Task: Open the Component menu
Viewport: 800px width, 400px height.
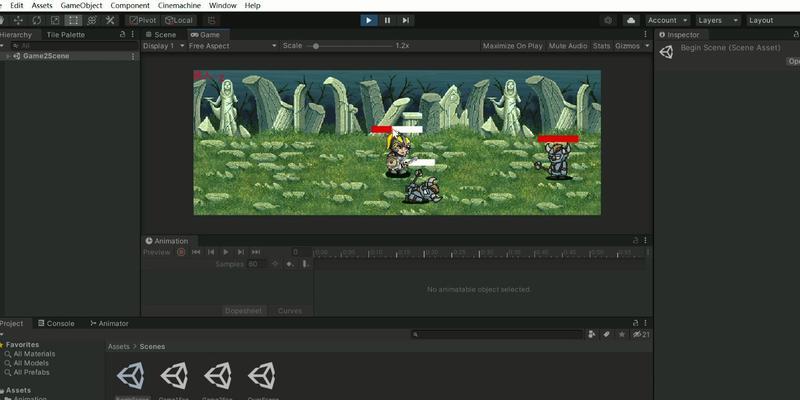Action: coord(130,6)
